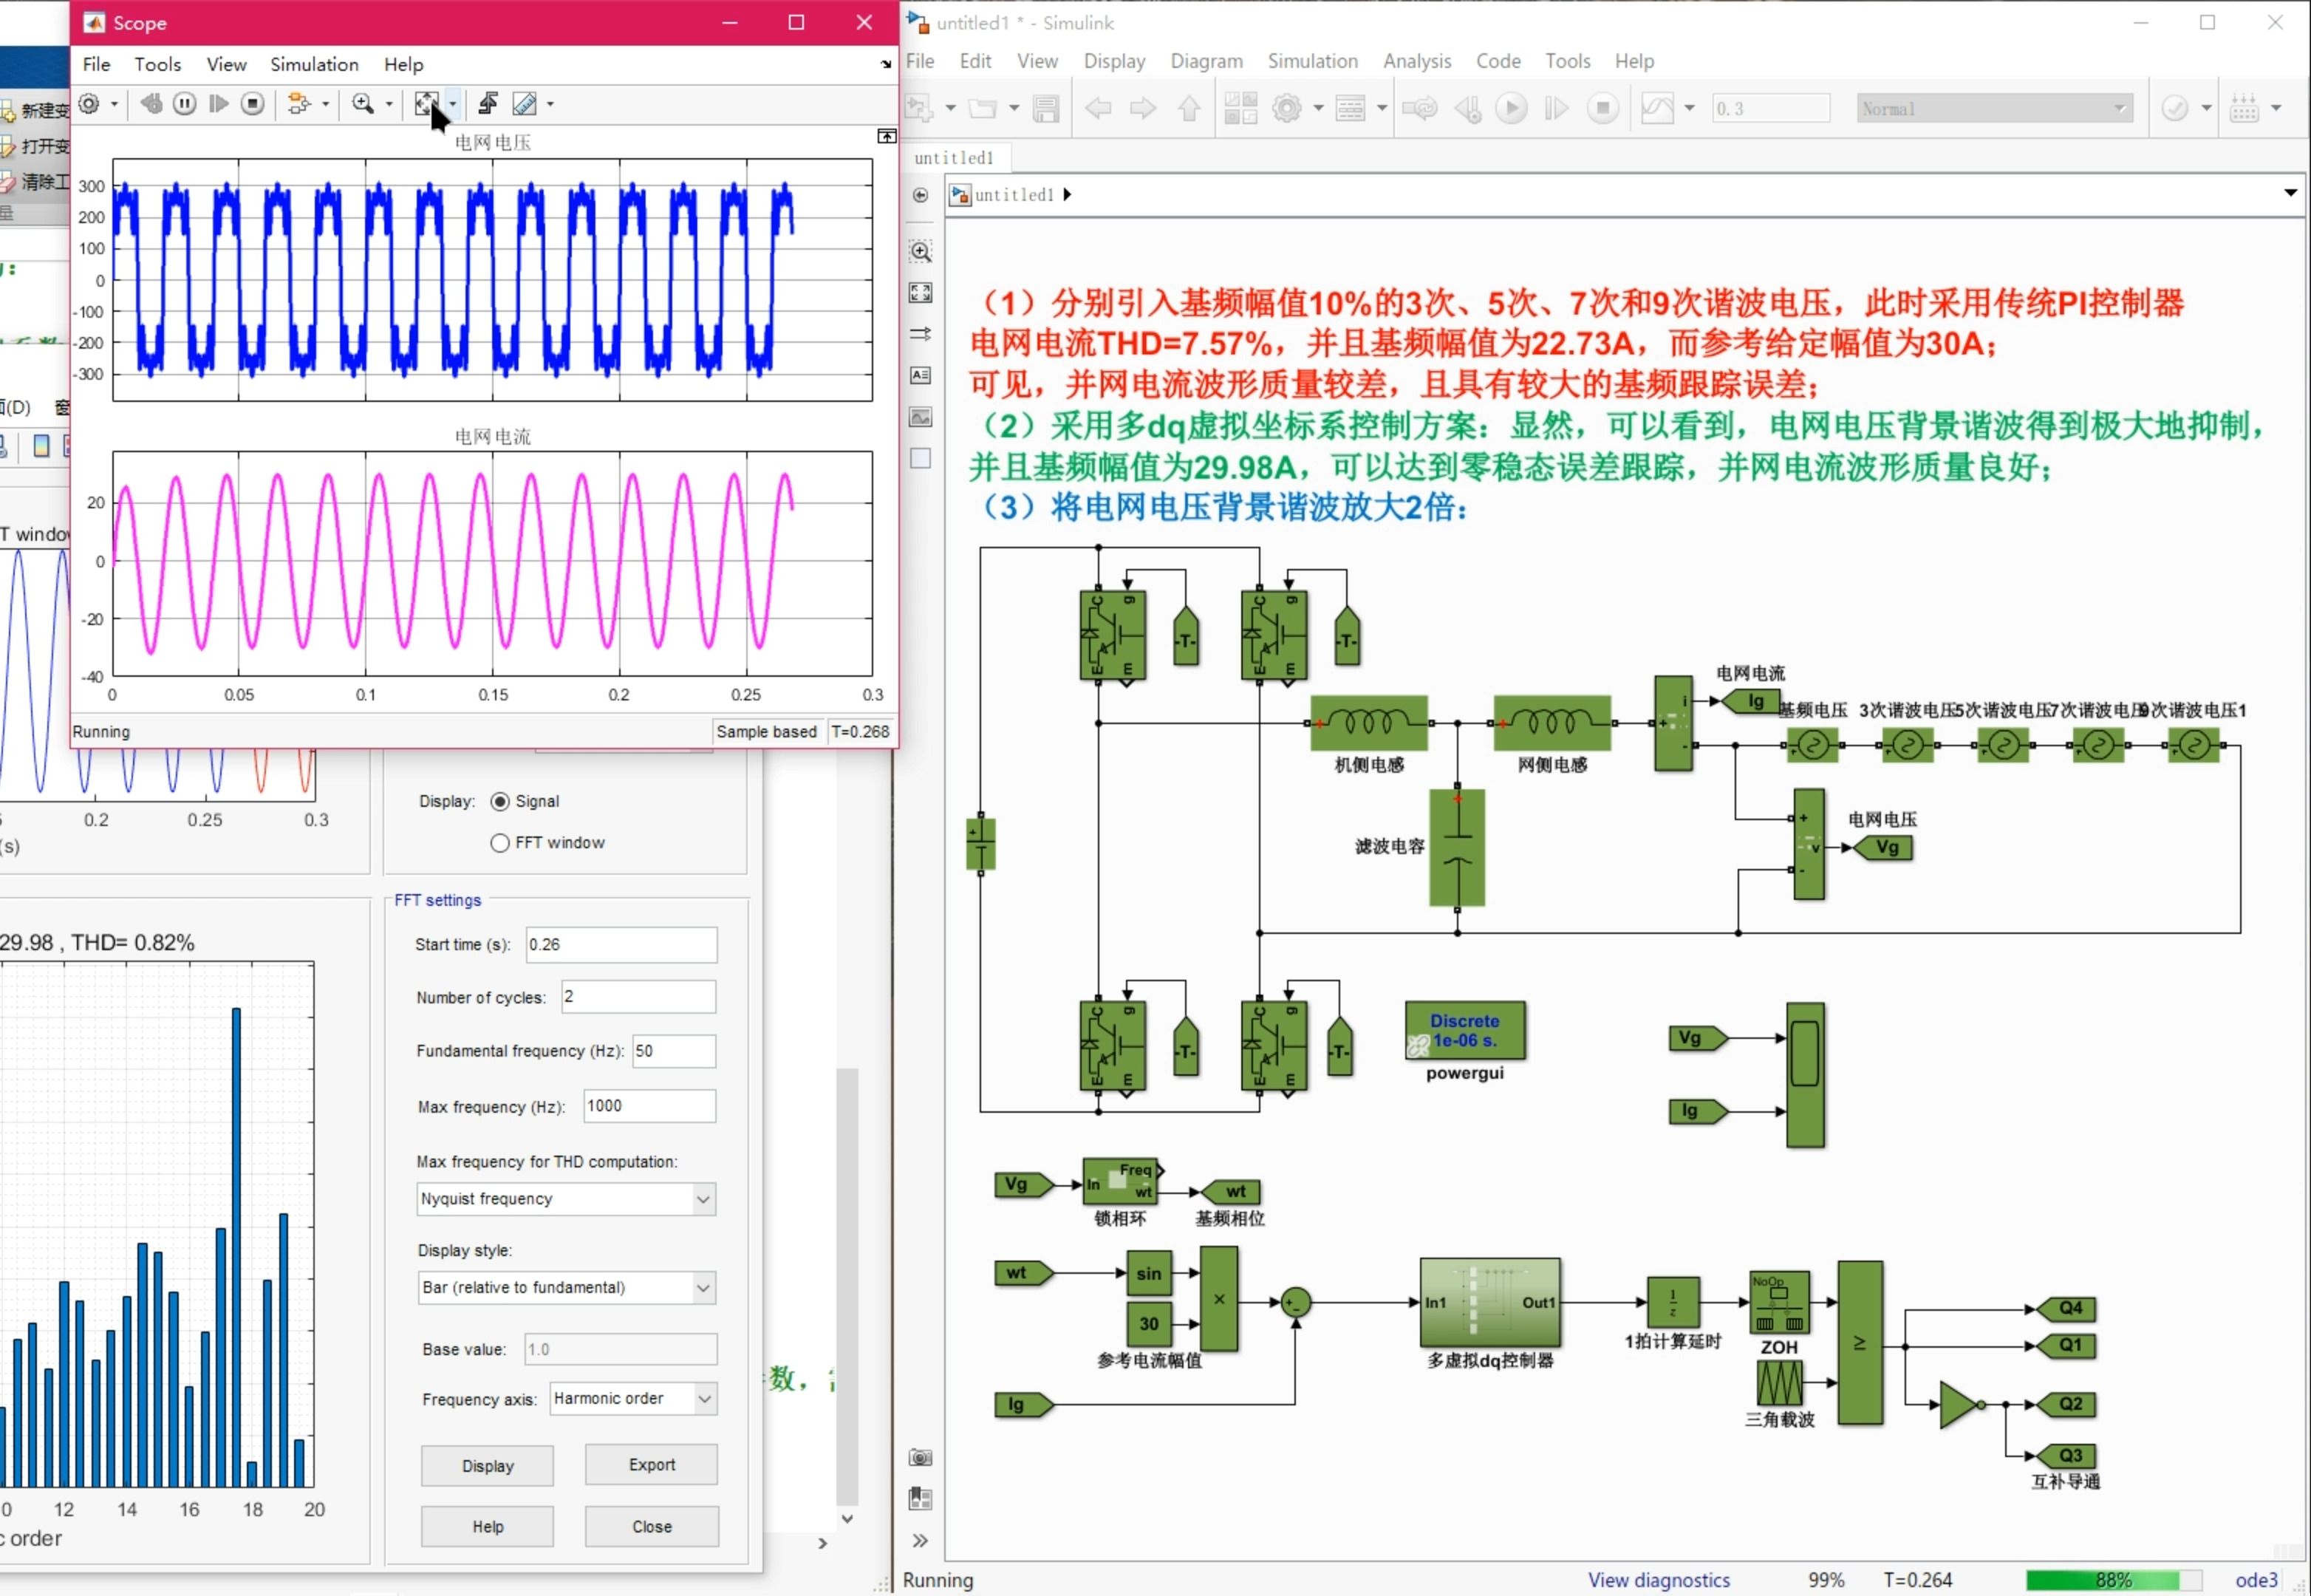Stop simulation in Scope toolbar
The height and width of the screenshot is (1596, 2311).
[x=253, y=103]
